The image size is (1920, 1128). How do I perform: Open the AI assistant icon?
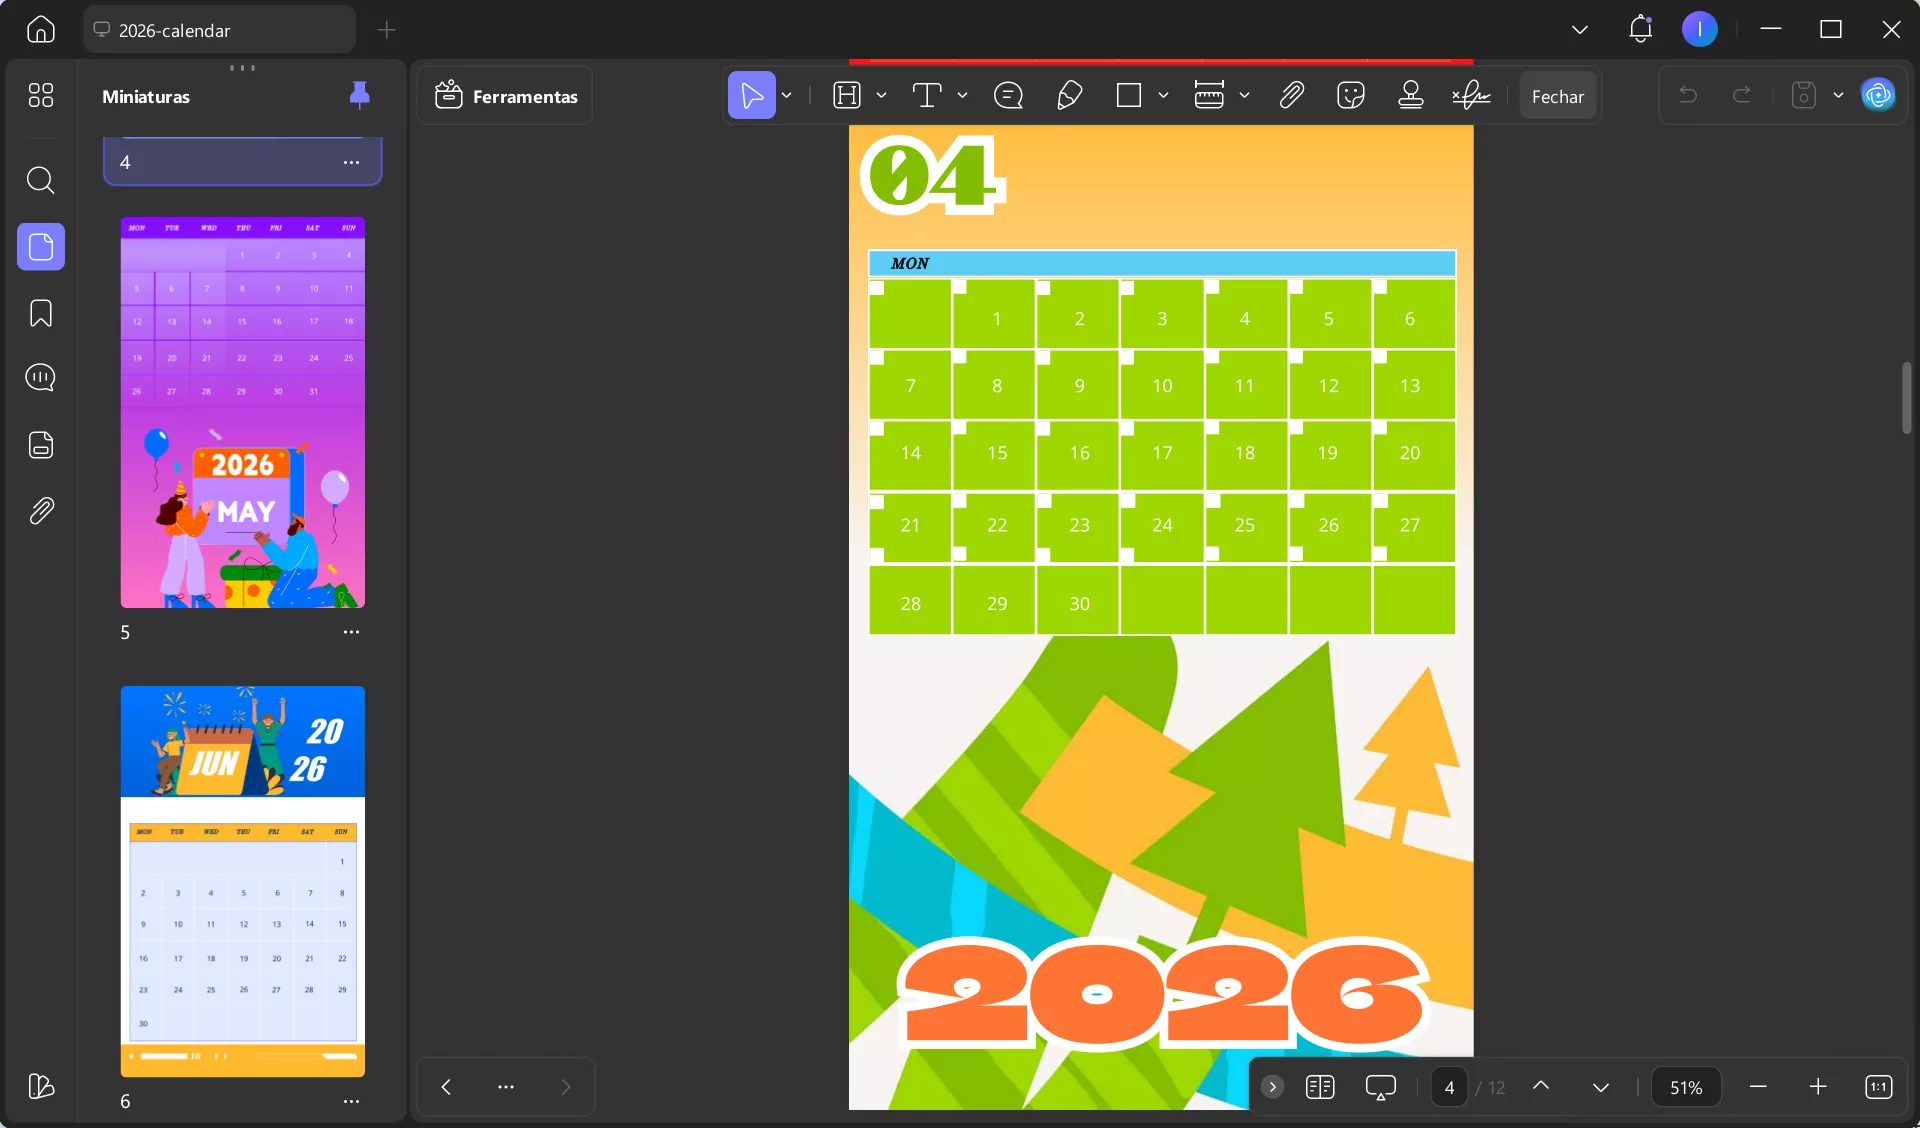point(1878,96)
